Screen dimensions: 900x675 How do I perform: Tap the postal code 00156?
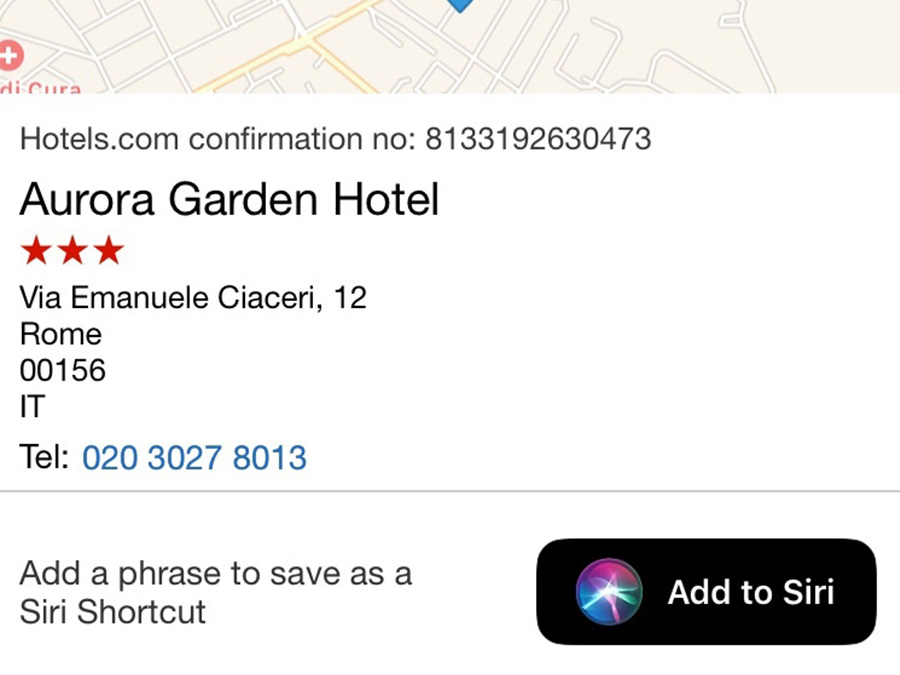[62, 371]
